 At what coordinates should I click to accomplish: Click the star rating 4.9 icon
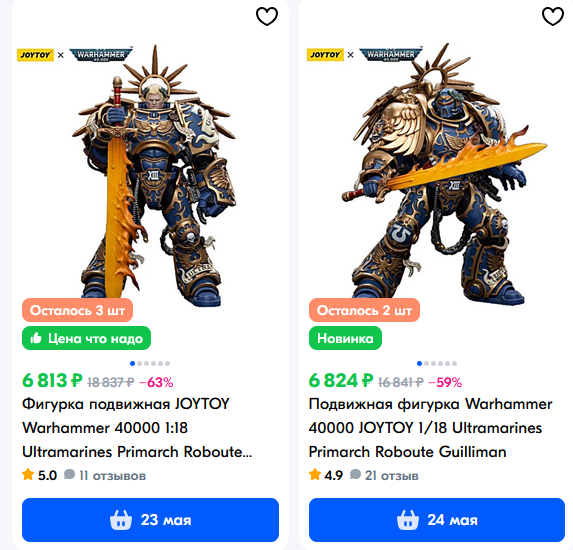(x=315, y=475)
